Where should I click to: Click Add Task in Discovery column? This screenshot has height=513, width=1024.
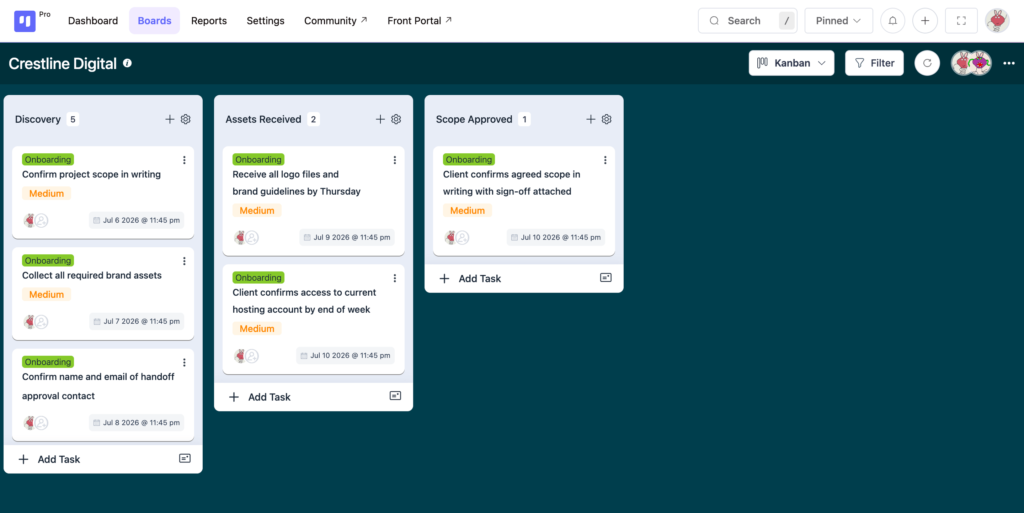[50, 459]
